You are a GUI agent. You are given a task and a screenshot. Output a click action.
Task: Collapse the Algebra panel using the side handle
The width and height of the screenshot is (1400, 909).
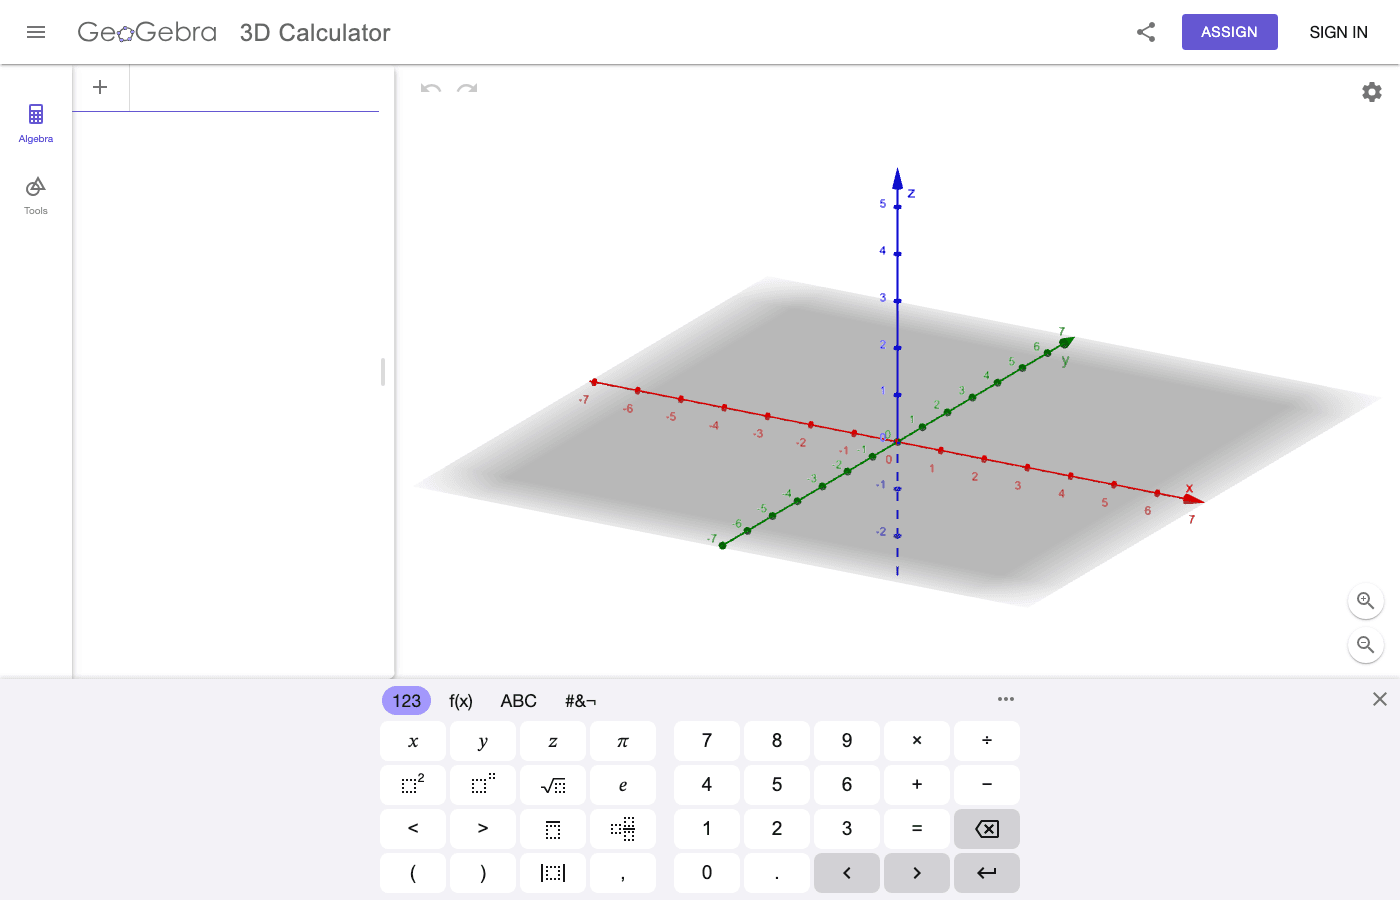click(382, 372)
